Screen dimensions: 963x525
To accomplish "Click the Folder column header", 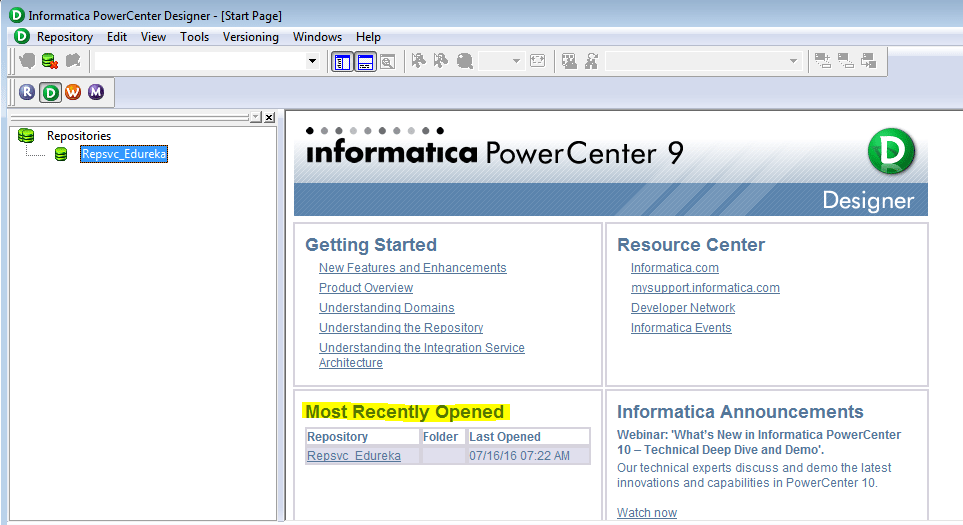I will coord(443,437).
